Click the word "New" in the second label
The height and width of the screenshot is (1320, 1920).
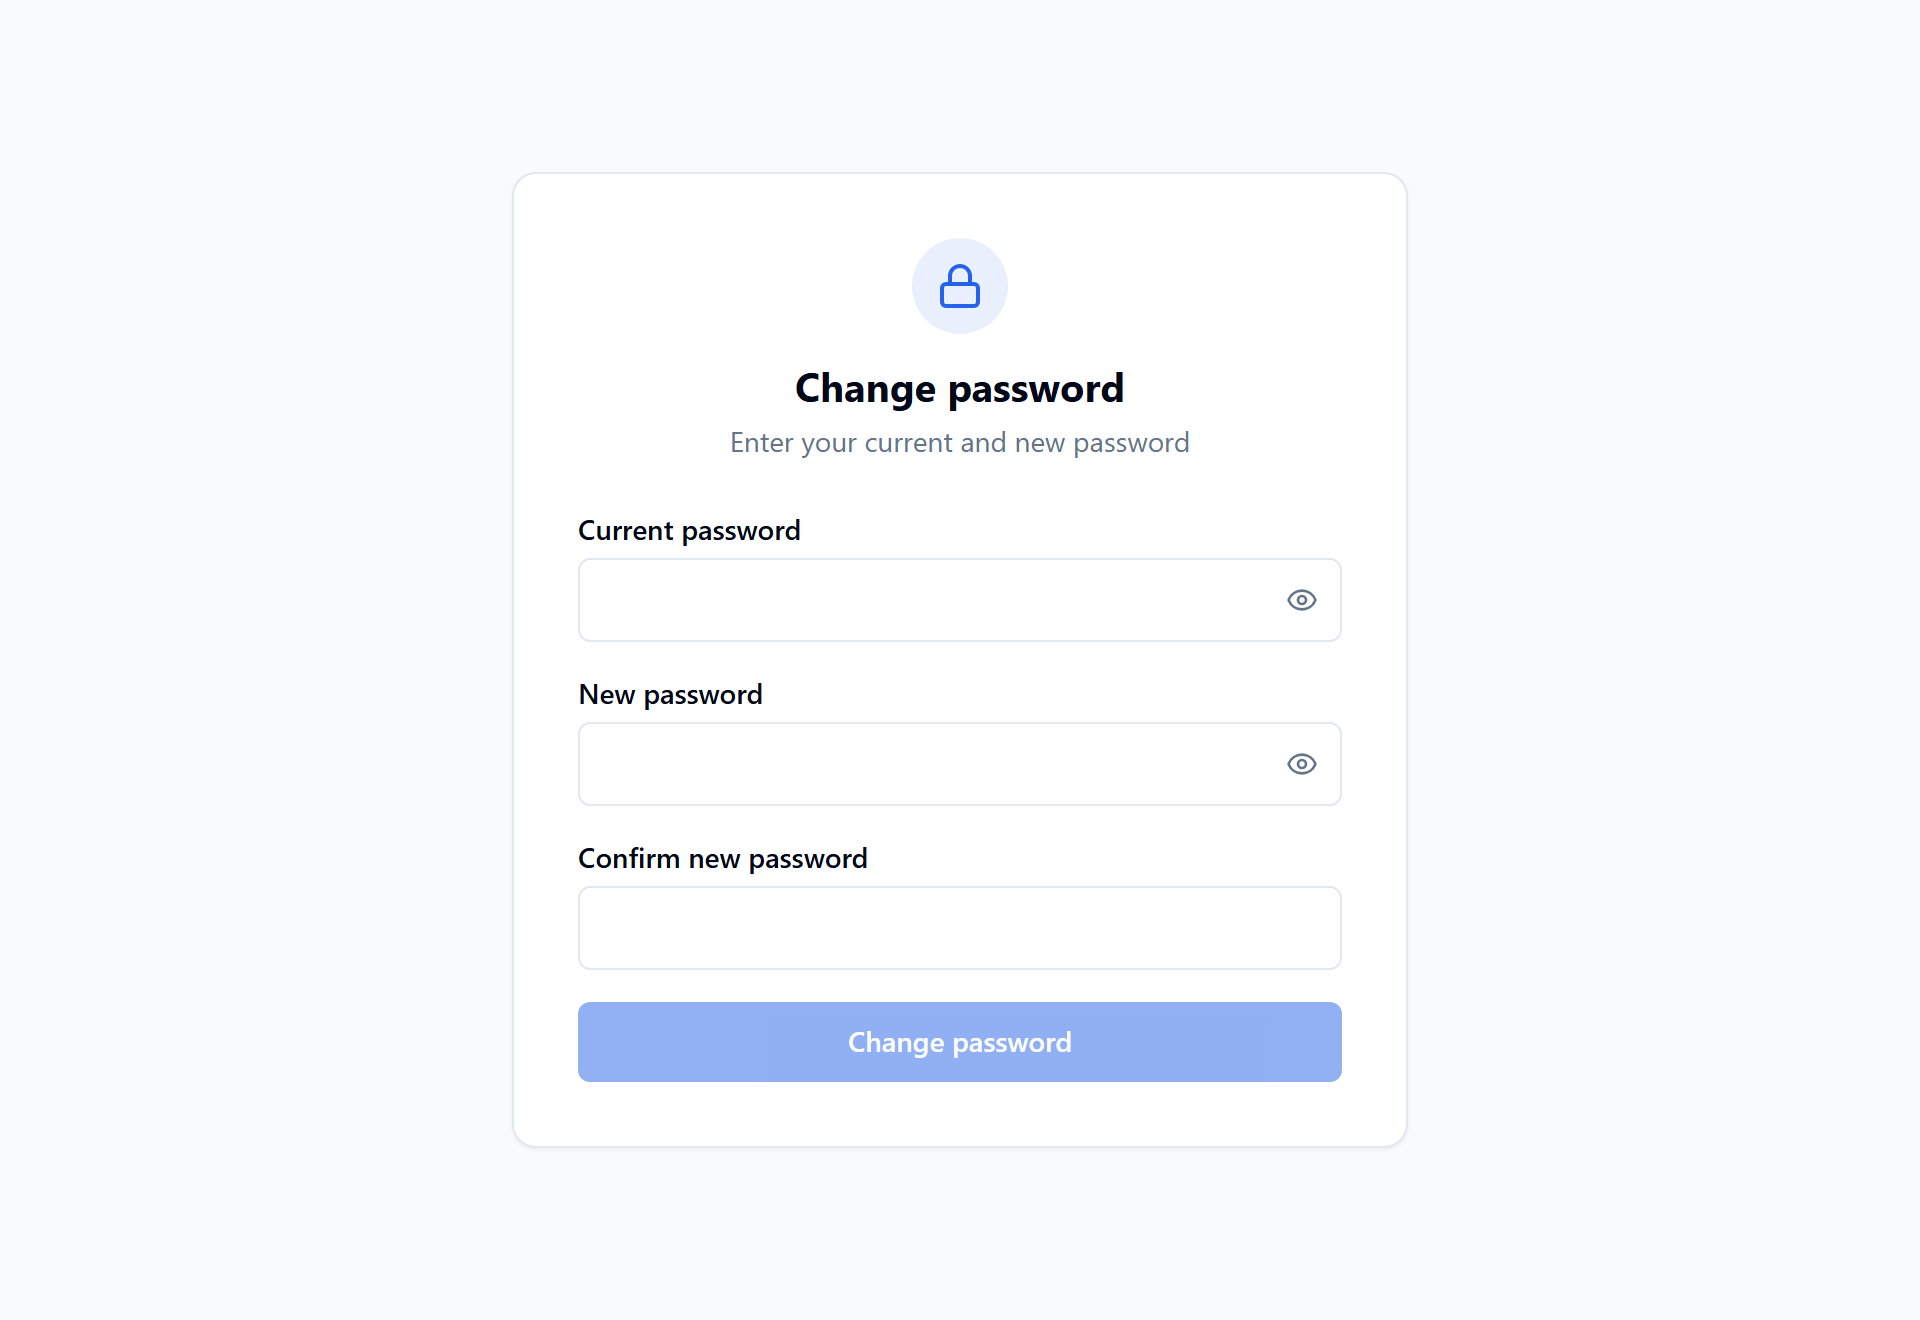click(x=607, y=694)
